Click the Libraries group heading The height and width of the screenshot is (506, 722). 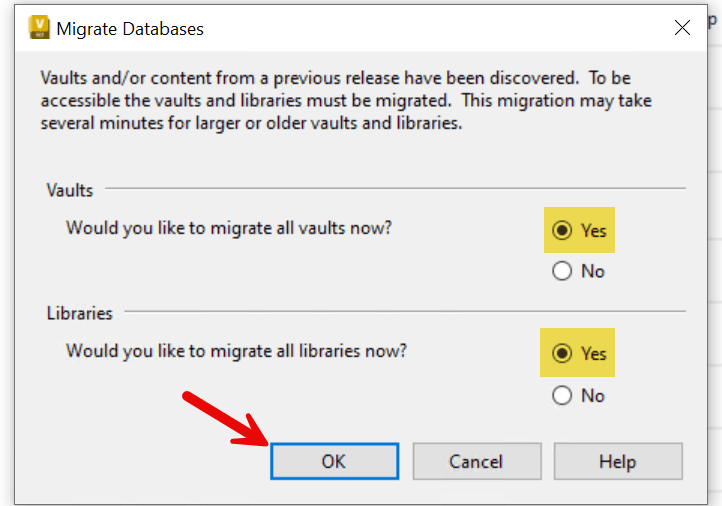pyautogui.click(x=80, y=313)
